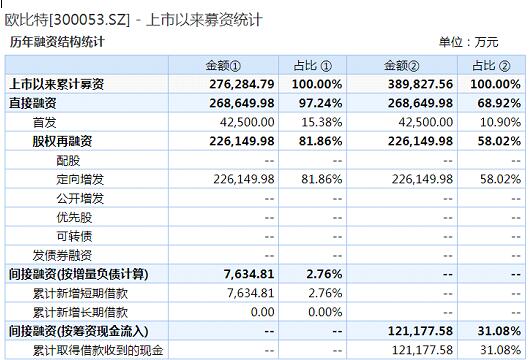
Task: Click the 金额② column header
Action: (402, 65)
